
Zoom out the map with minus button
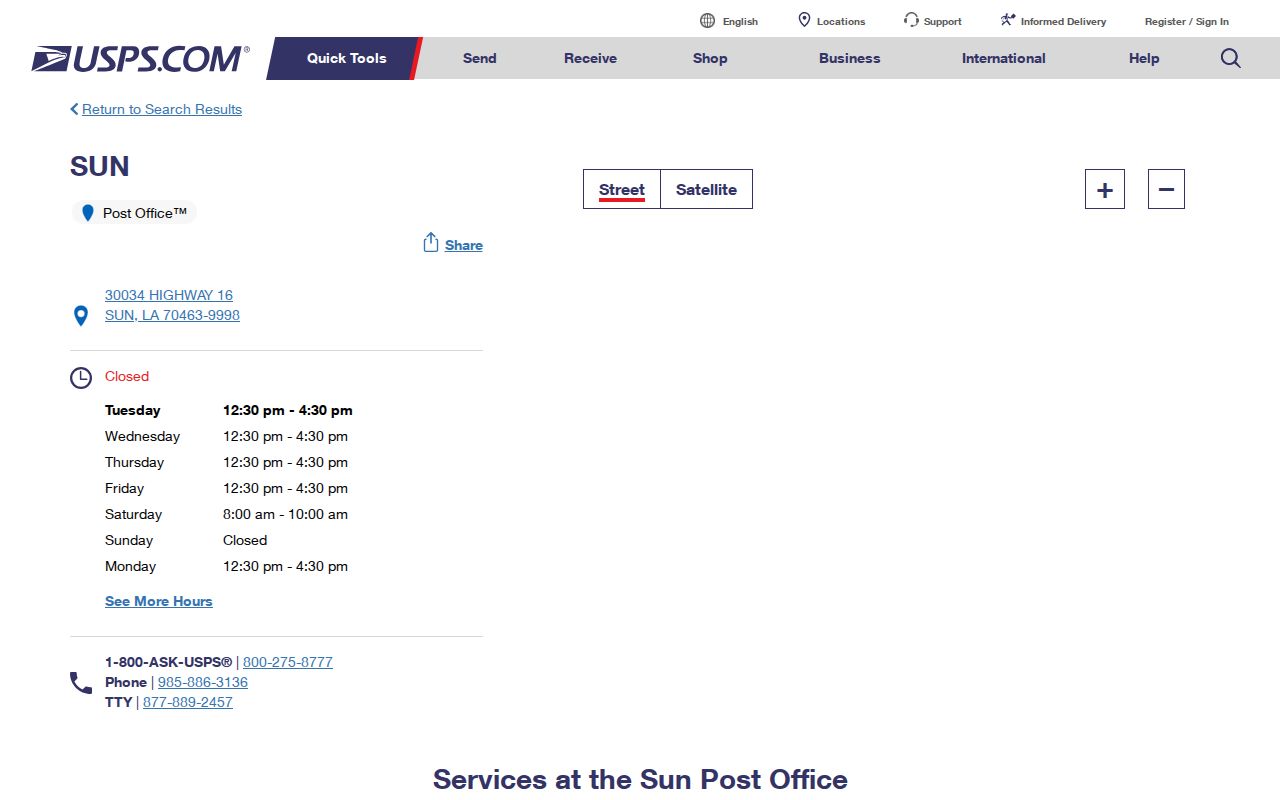(x=1166, y=189)
